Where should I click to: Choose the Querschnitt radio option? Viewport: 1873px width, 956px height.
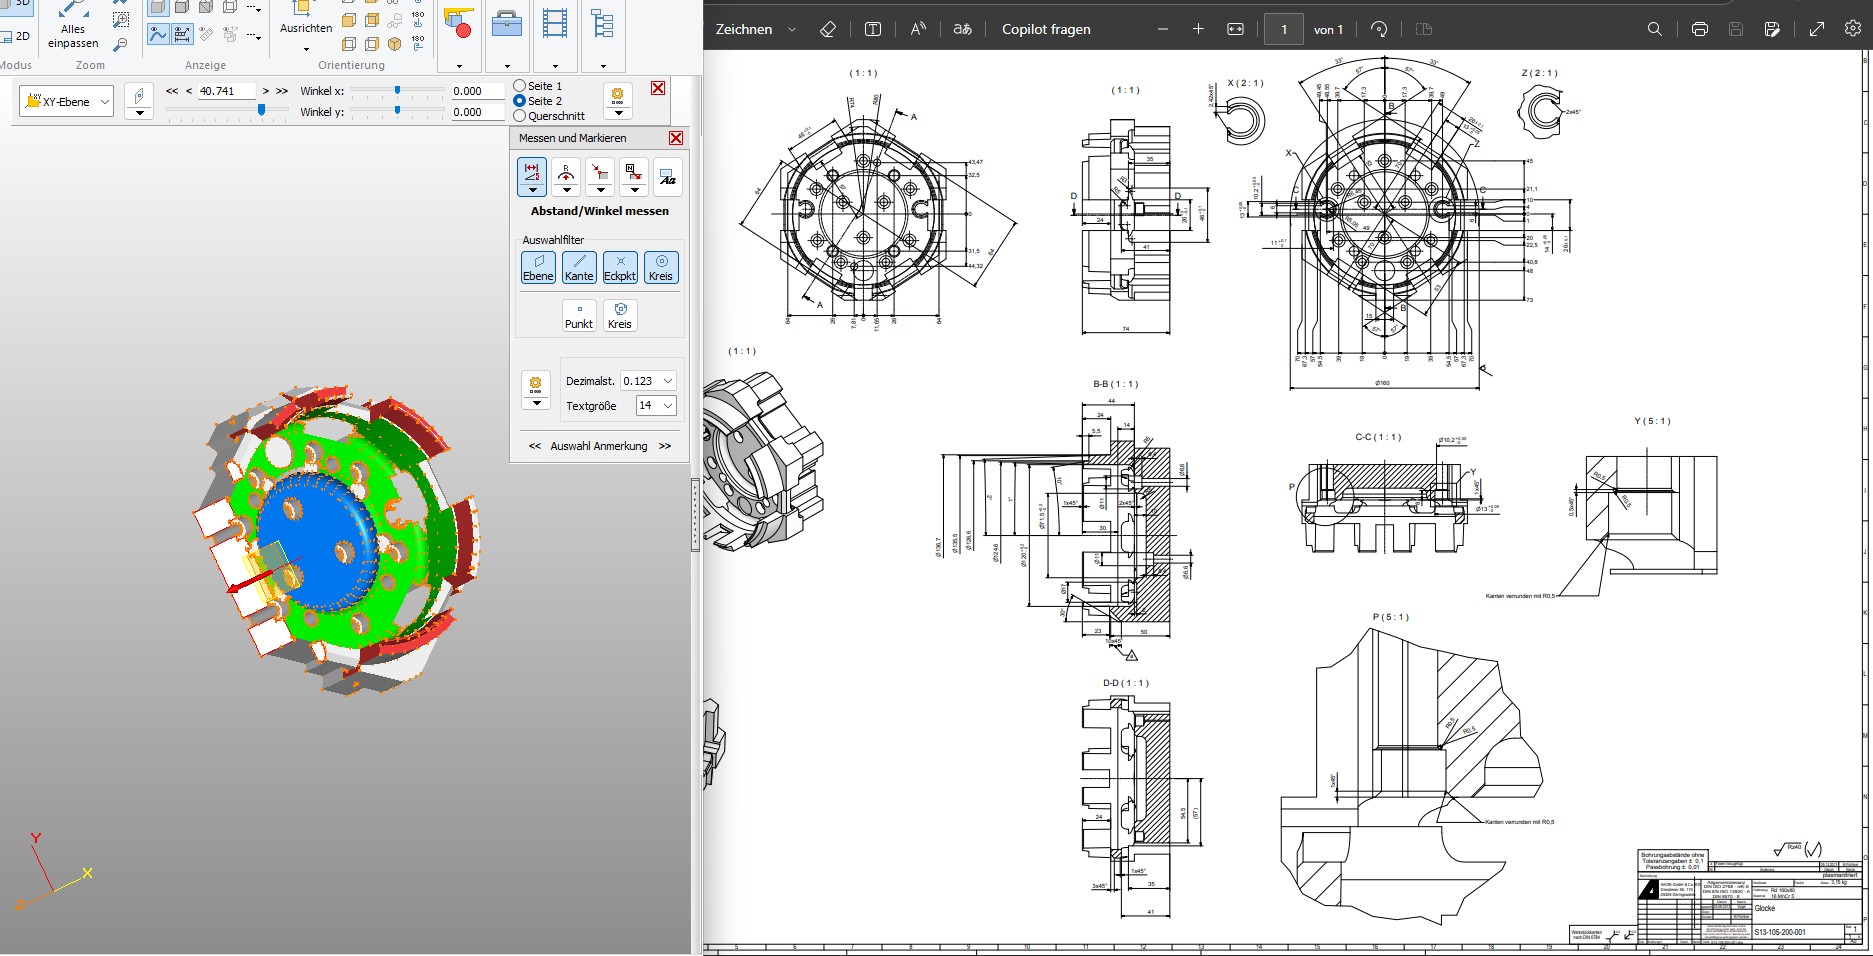520,116
